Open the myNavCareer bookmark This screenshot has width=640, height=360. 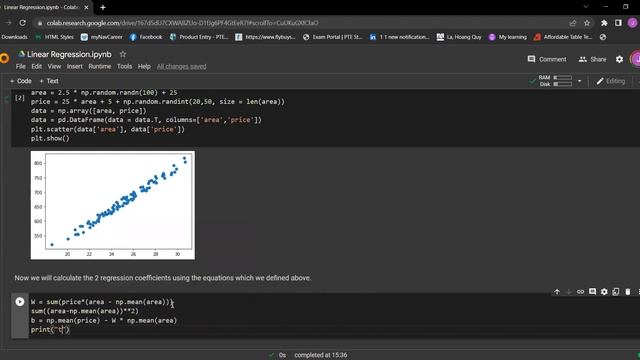[102, 37]
